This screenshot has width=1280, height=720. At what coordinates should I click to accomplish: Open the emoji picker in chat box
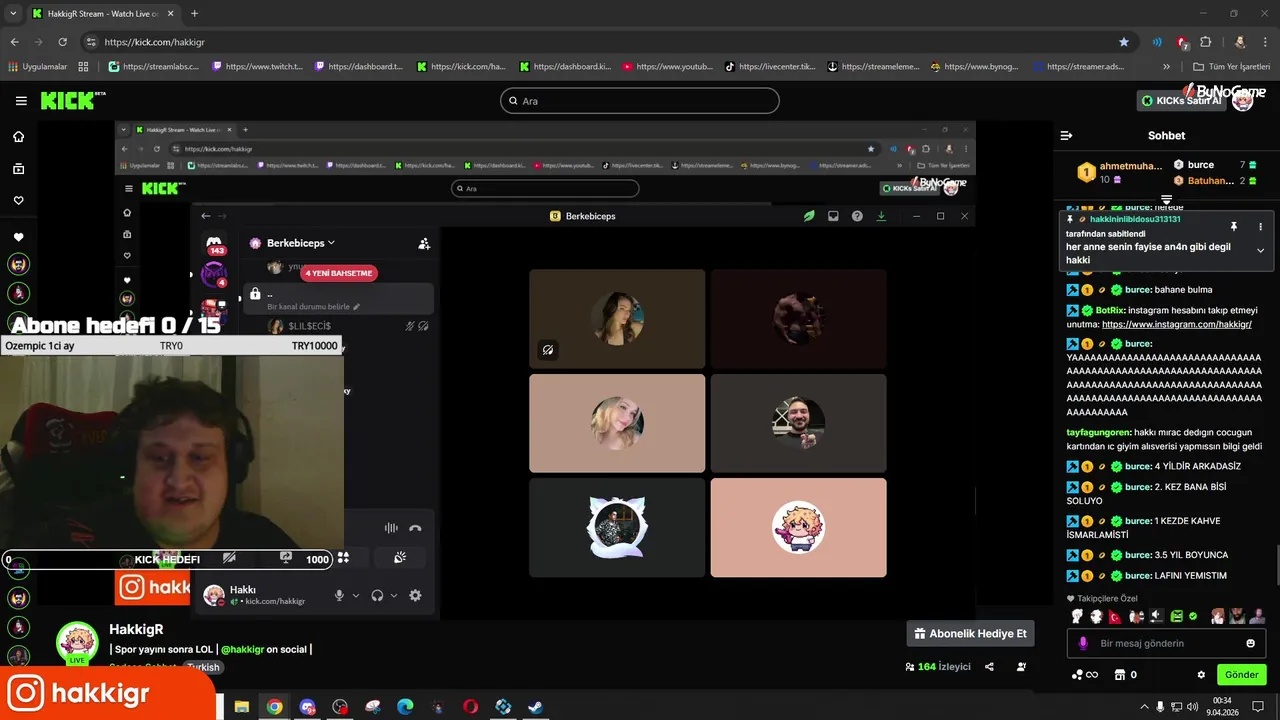tap(1250, 643)
